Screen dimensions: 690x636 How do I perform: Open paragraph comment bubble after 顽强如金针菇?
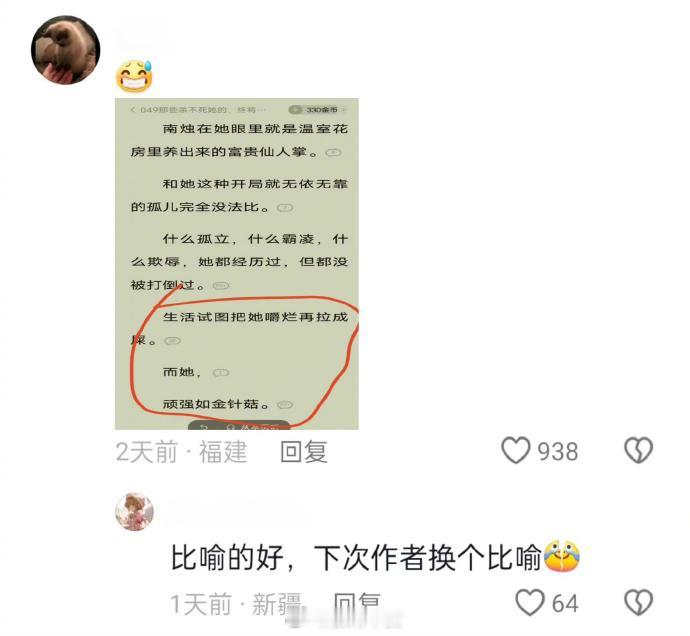click(285, 404)
